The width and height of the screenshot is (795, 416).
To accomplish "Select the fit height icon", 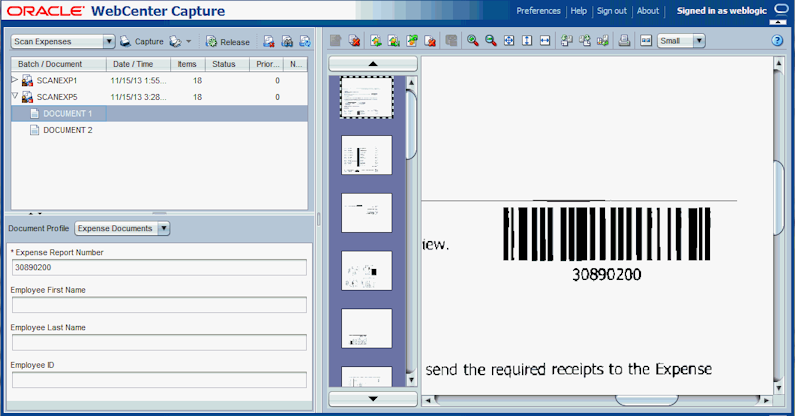I will 527,41.
